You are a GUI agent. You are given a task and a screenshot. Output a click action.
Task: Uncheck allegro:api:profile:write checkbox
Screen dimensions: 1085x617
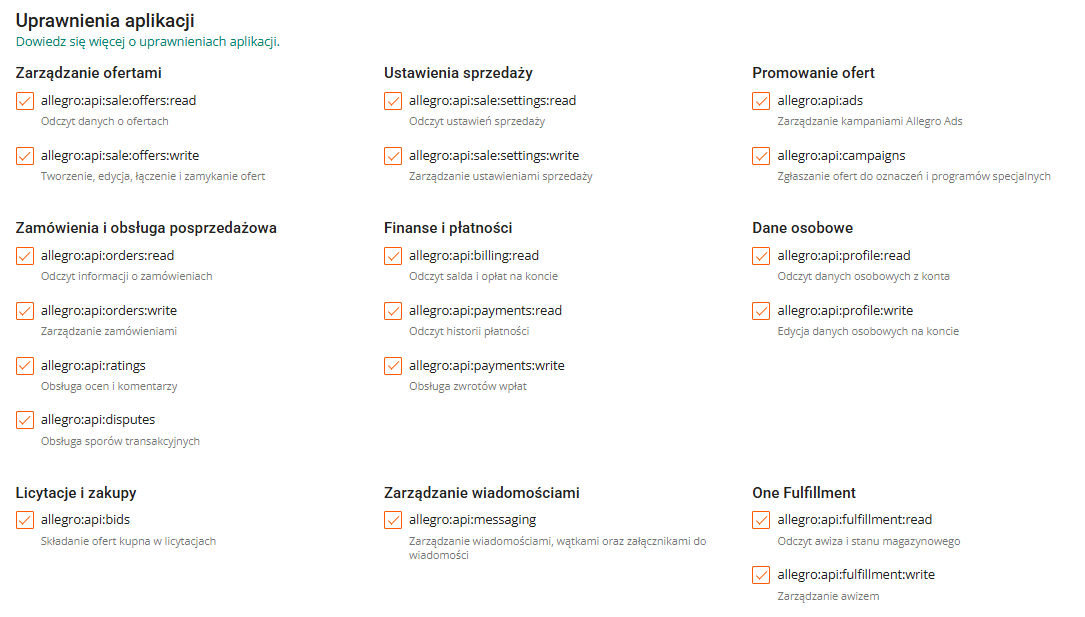(761, 311)
